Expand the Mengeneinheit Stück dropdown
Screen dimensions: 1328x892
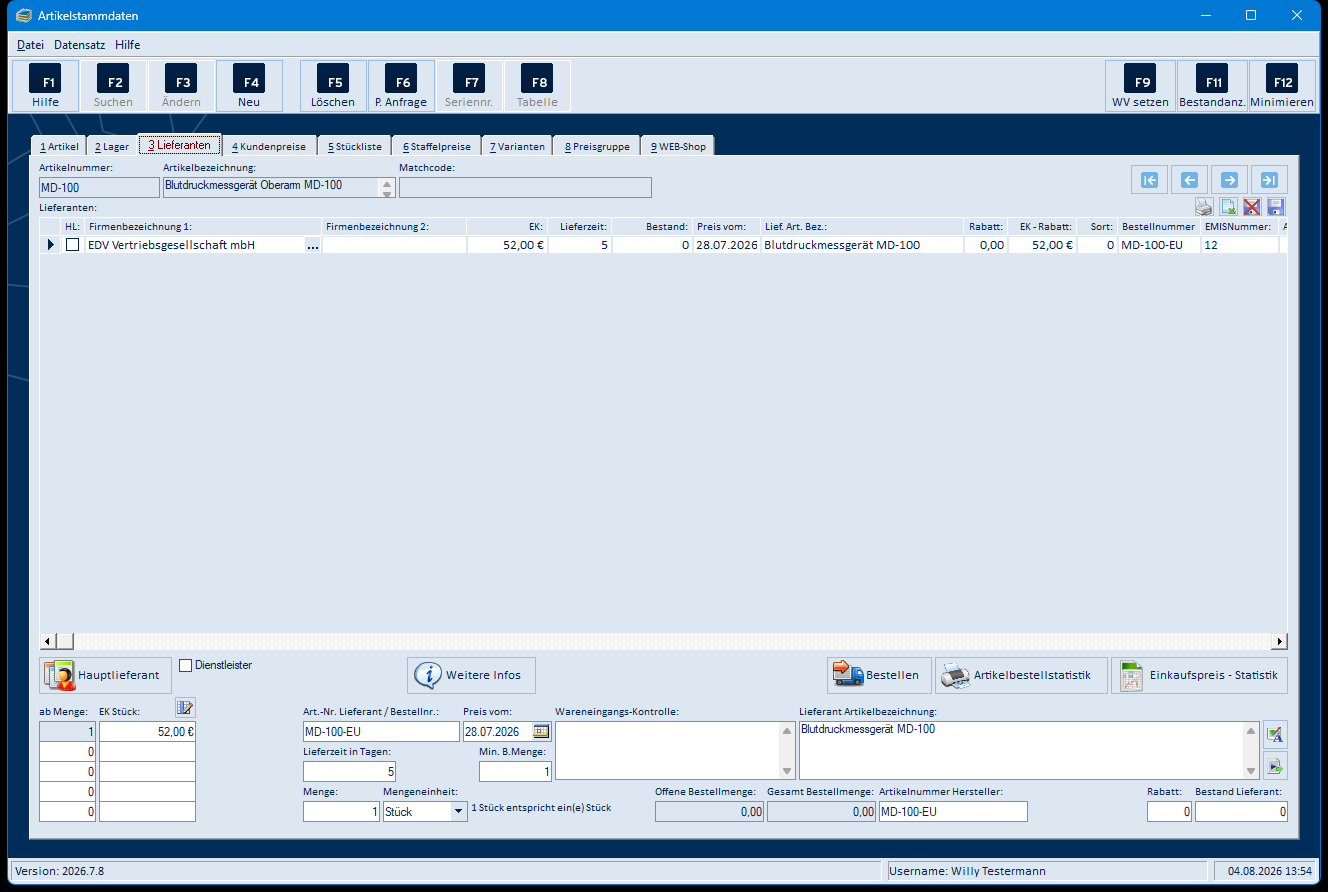point(459,812)
